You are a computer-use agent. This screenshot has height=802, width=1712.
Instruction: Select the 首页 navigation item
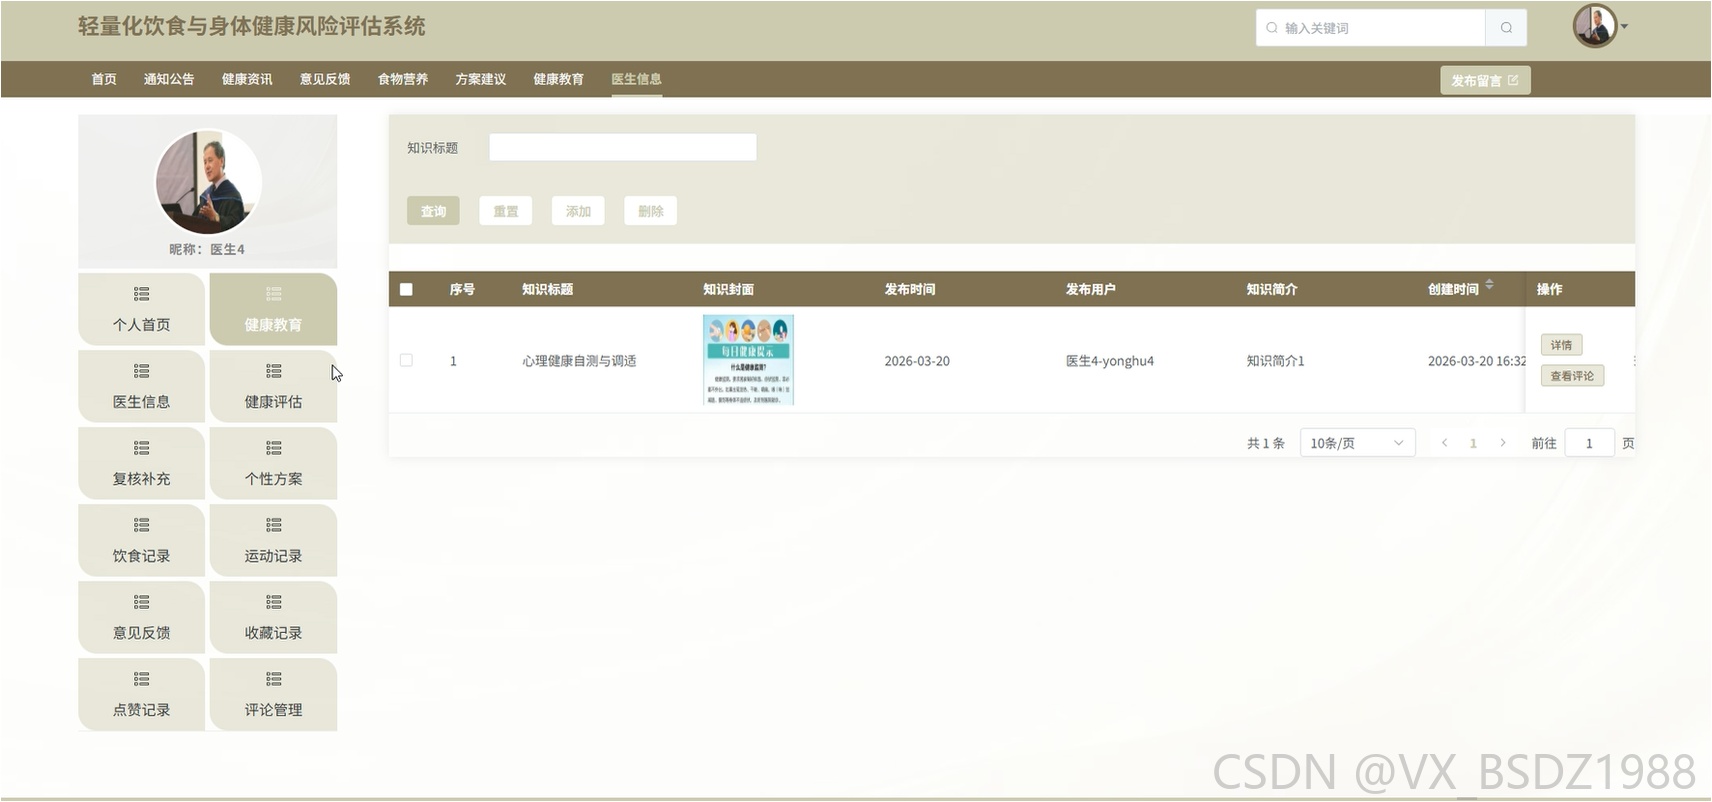point(104,79)
